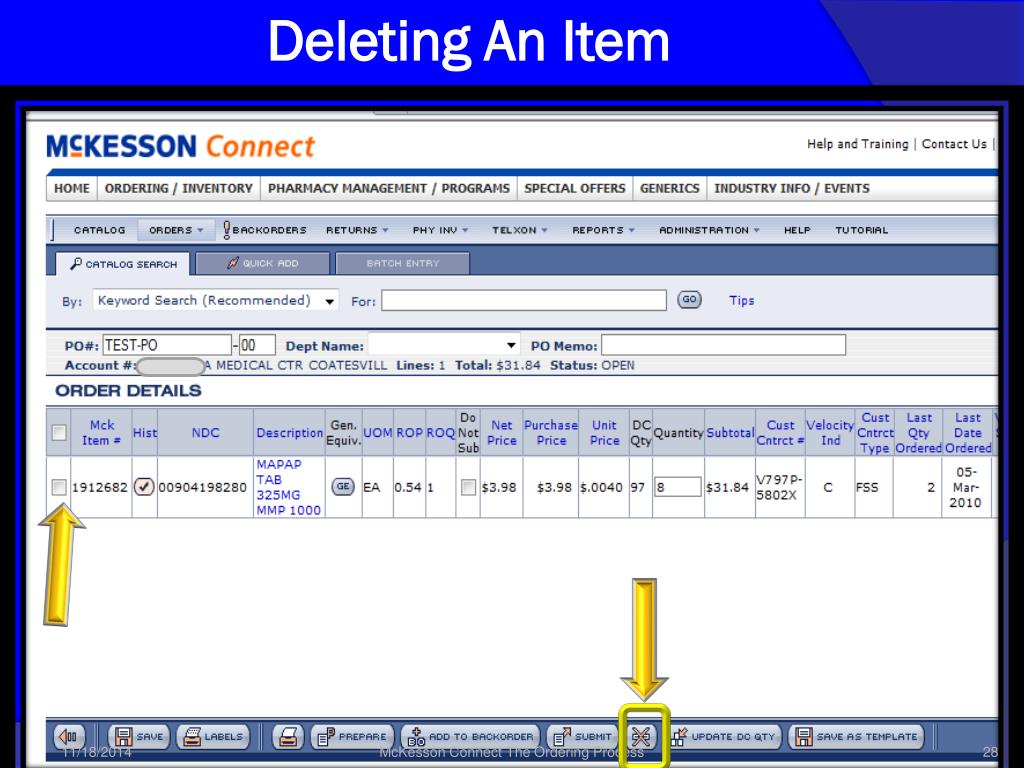The width and height of the screenshot is (1024, 768).
Task: Open the MAPAP TAB 325MG description link
Action: (x=288, y=487)
